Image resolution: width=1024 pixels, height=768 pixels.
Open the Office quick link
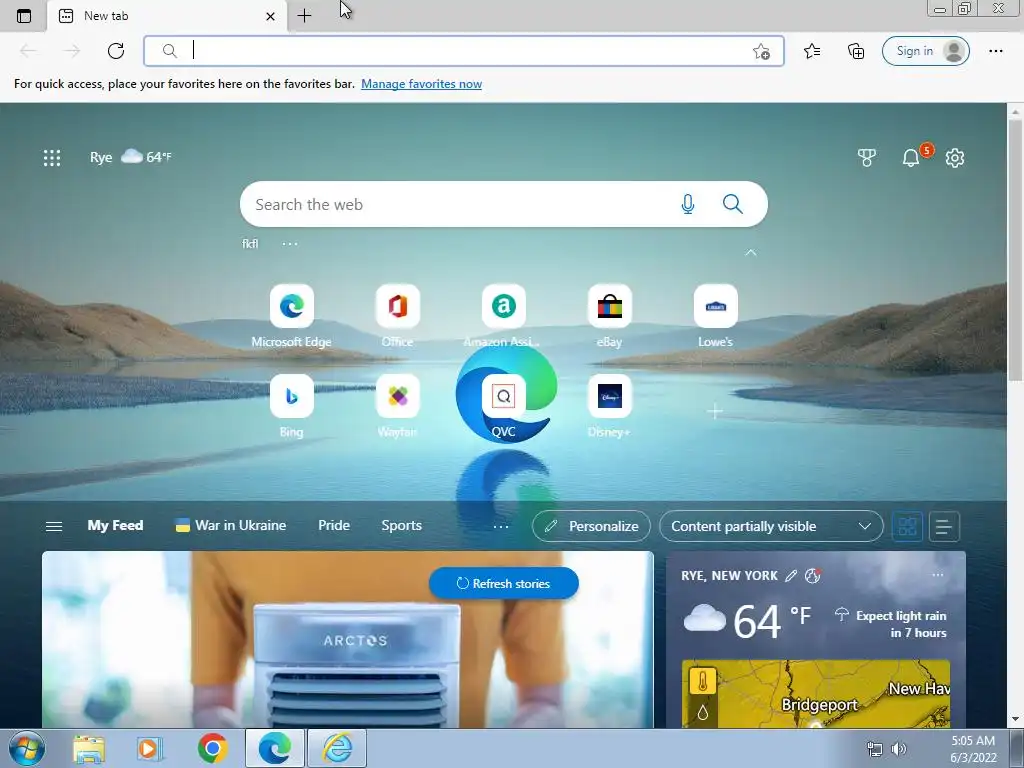pyautogui.click(x=398, y=315)
